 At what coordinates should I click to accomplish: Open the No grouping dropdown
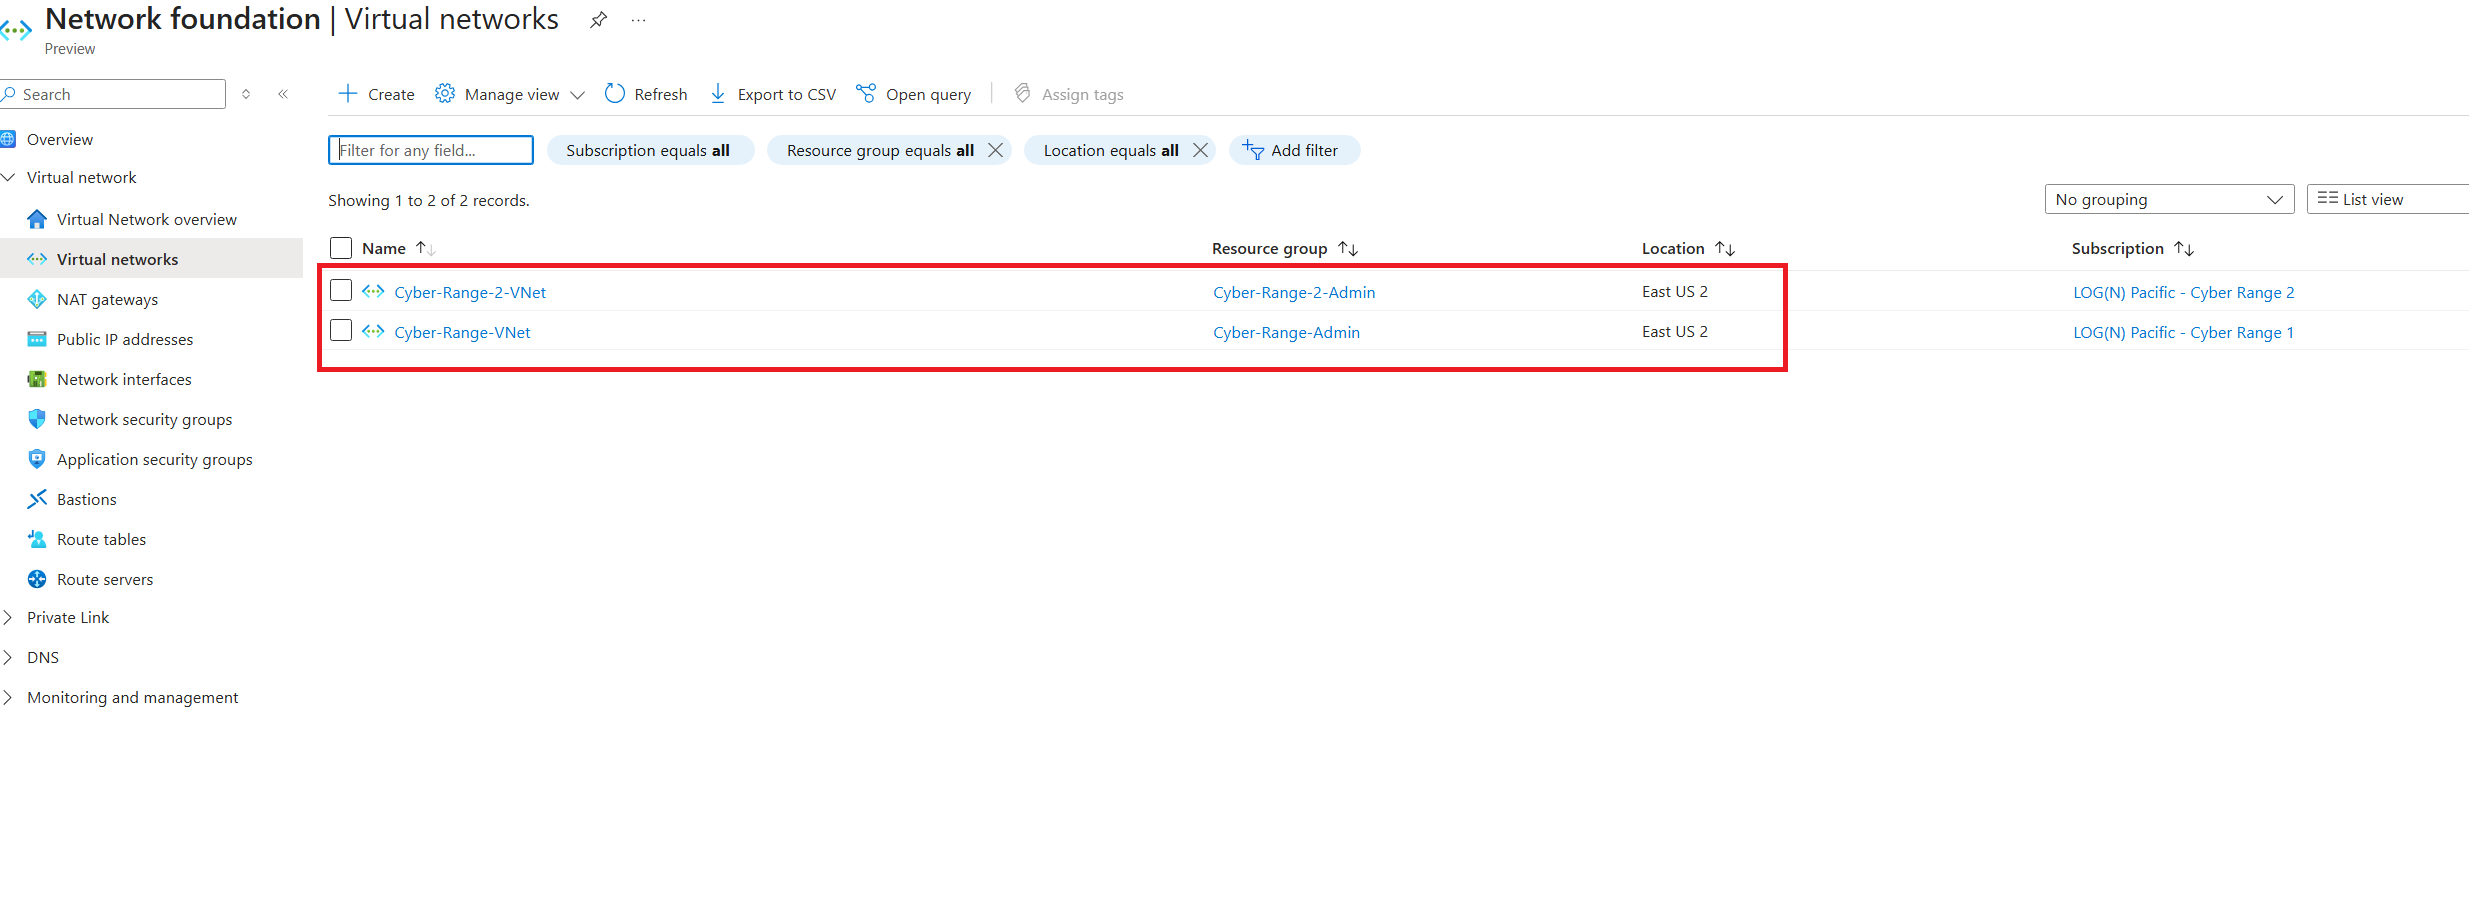point(2169,199)
